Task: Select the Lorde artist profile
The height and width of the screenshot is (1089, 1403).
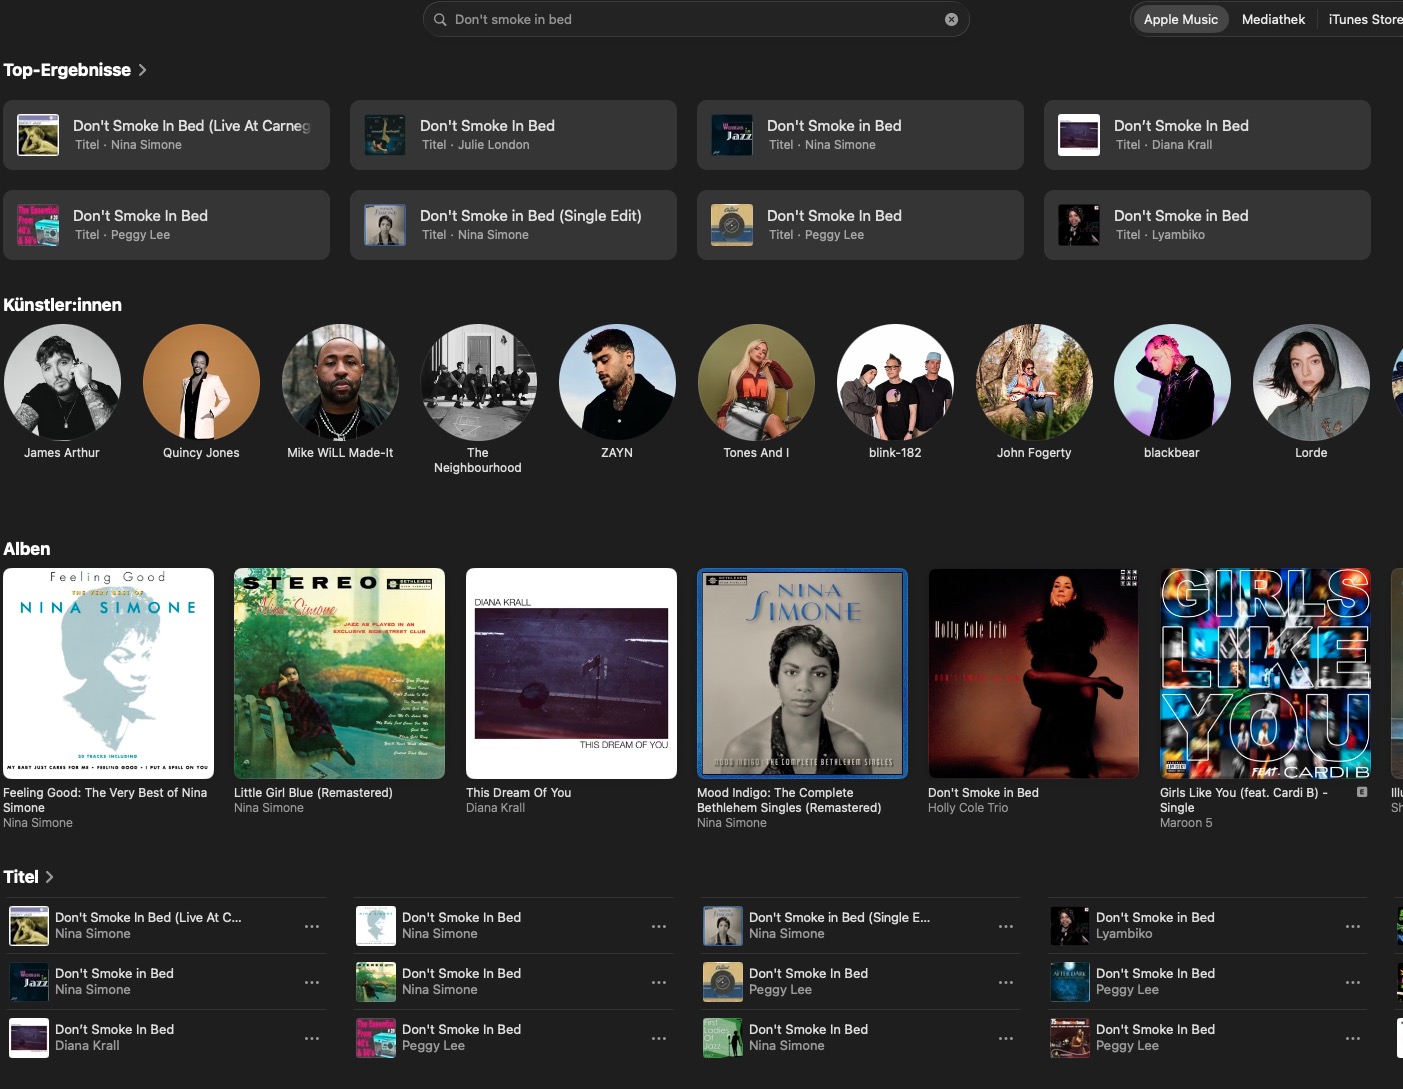Action: pos(1310,382)
